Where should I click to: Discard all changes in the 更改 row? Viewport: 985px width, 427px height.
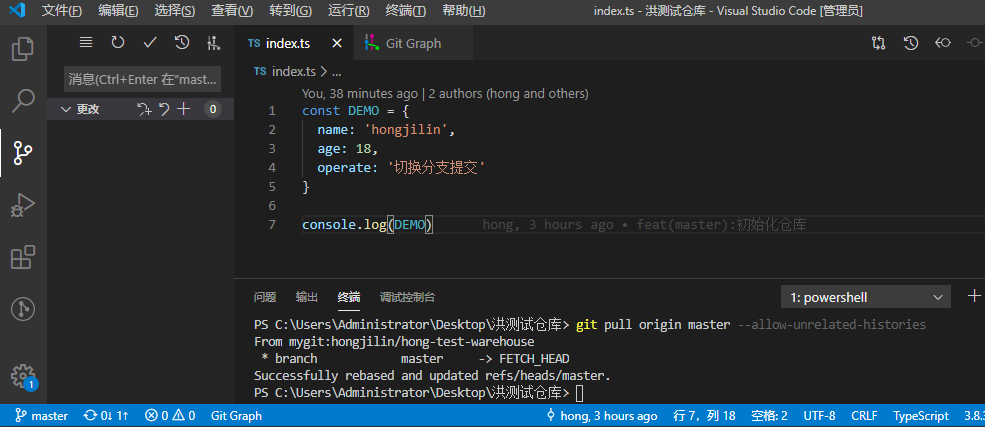pos(164,109)
